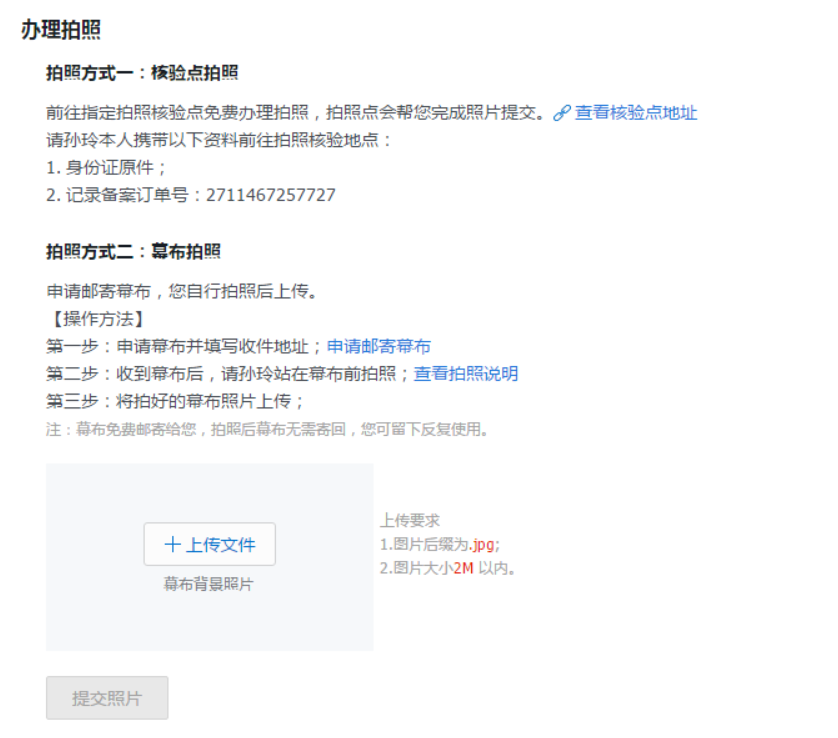
Task: Click the plus icon in the upload button
Action: pyautogui.click(x=173, y=545)
